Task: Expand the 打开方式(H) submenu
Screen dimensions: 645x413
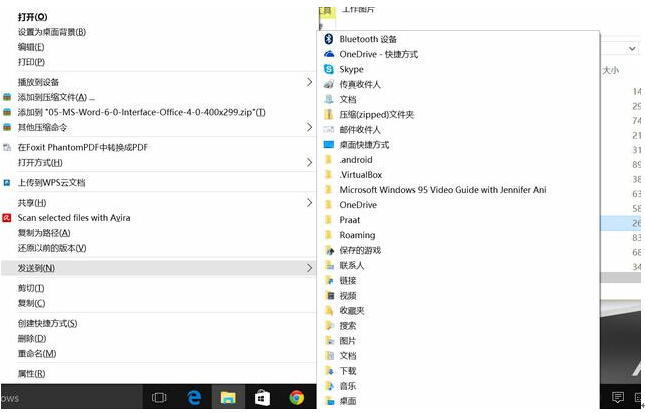Action: coord(309,162)
